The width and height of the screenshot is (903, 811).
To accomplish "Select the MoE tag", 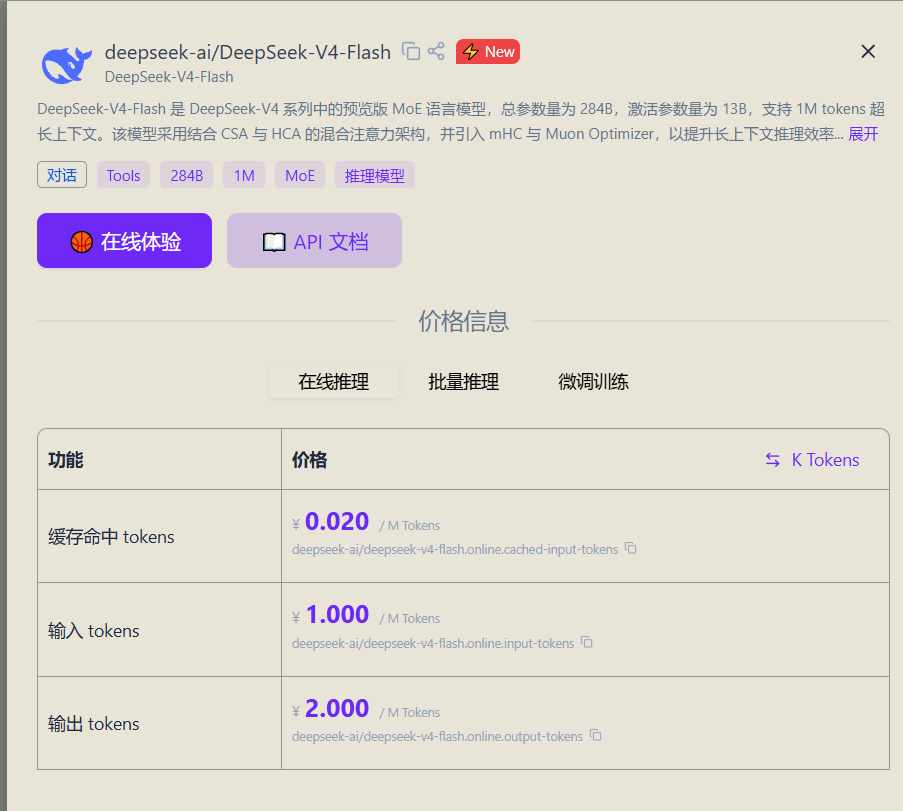I will click(x=300, y=175).
